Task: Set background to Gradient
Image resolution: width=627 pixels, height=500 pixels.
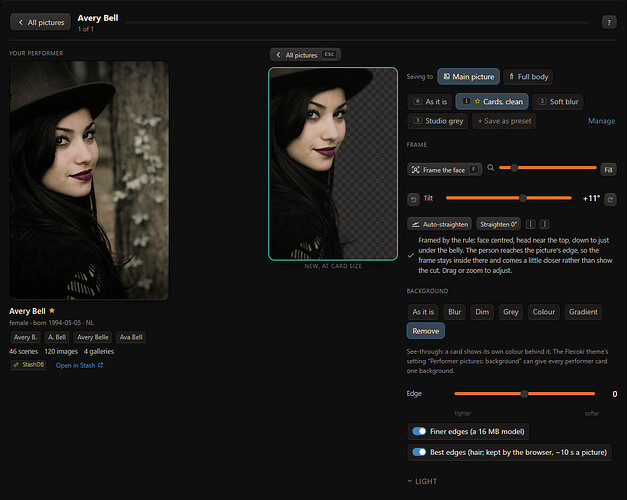Action: tap(583, 312)
